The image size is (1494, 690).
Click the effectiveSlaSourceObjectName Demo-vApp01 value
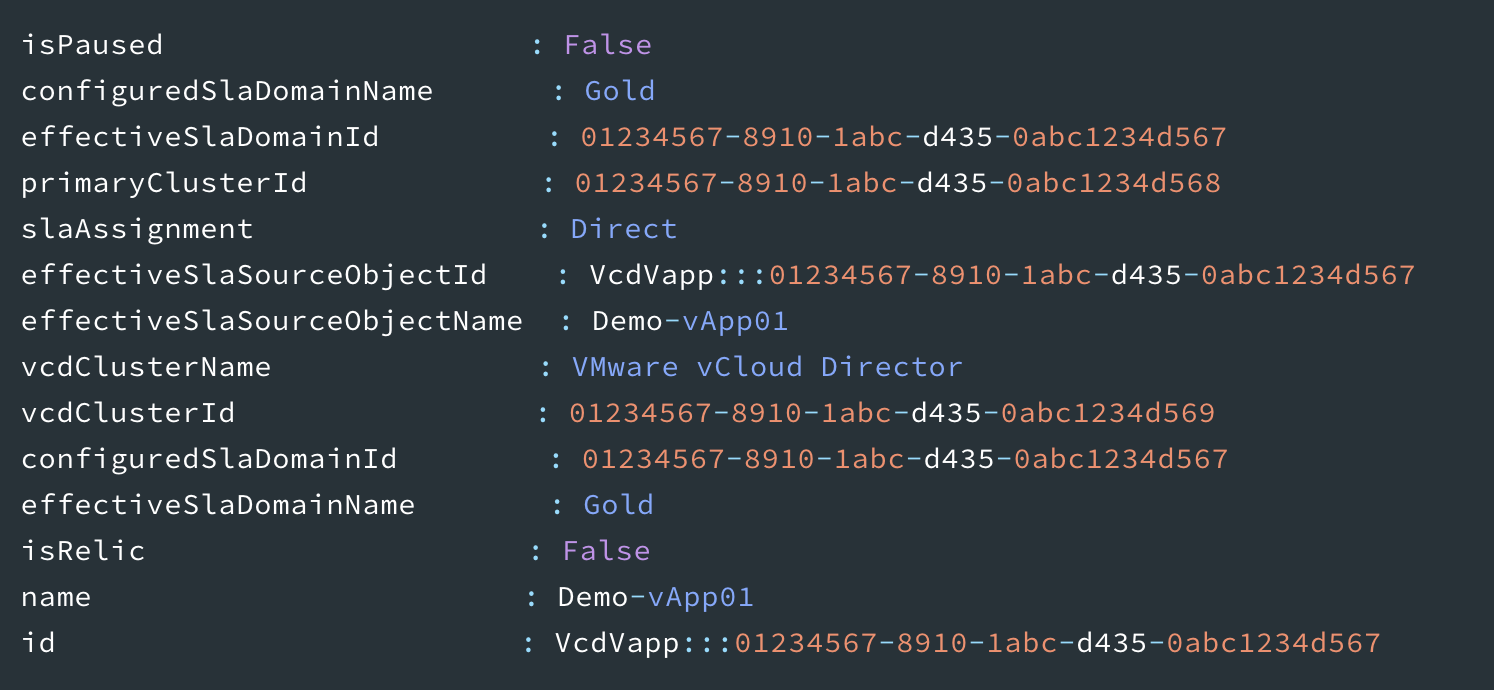click(690, 321)
